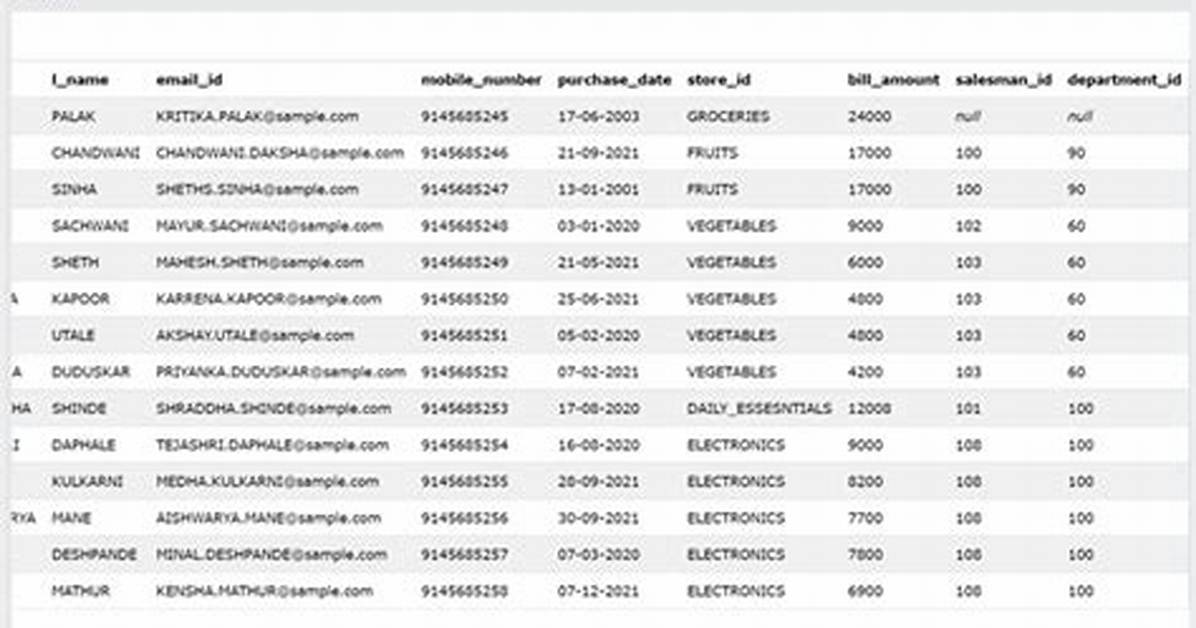Select the AKSHAY.UTALE@sample.com email
The height and width of the screenshot is (628, 1196).
(x=255, y=336)
